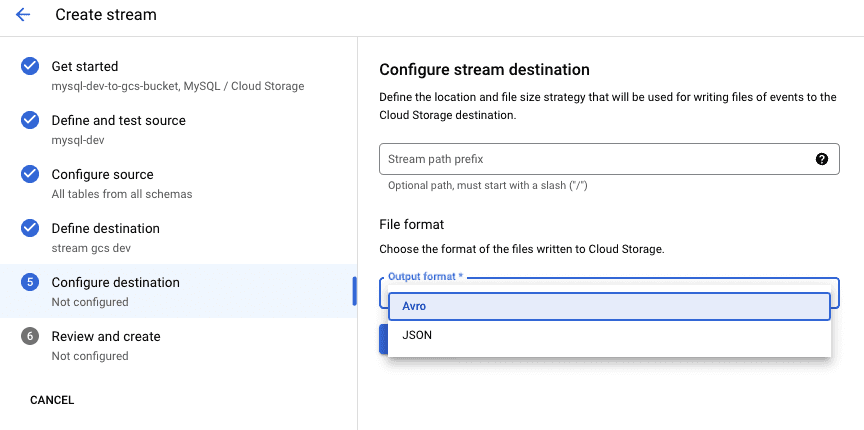Image resolution: width=864 pixels, height=430 pixels.
Task: Open the stream path prefix help icon
Action: coord(822,159)
